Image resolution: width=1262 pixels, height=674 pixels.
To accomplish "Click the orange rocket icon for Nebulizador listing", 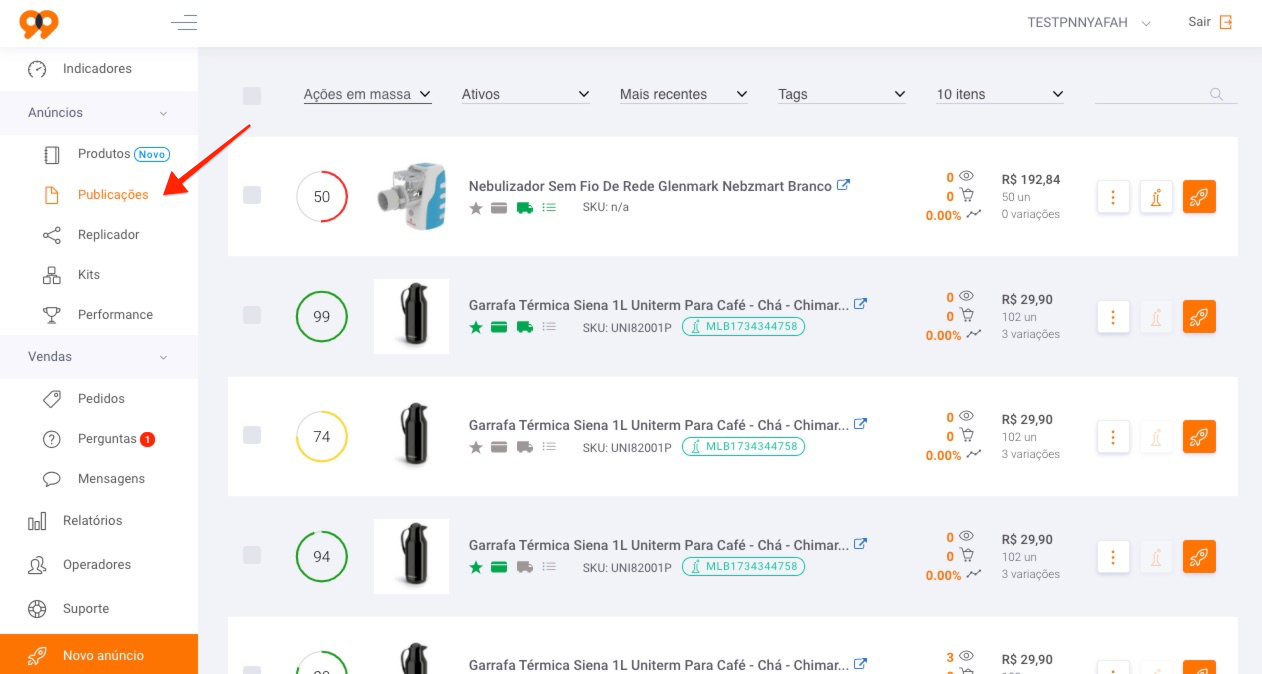I will coord(1199,197).
